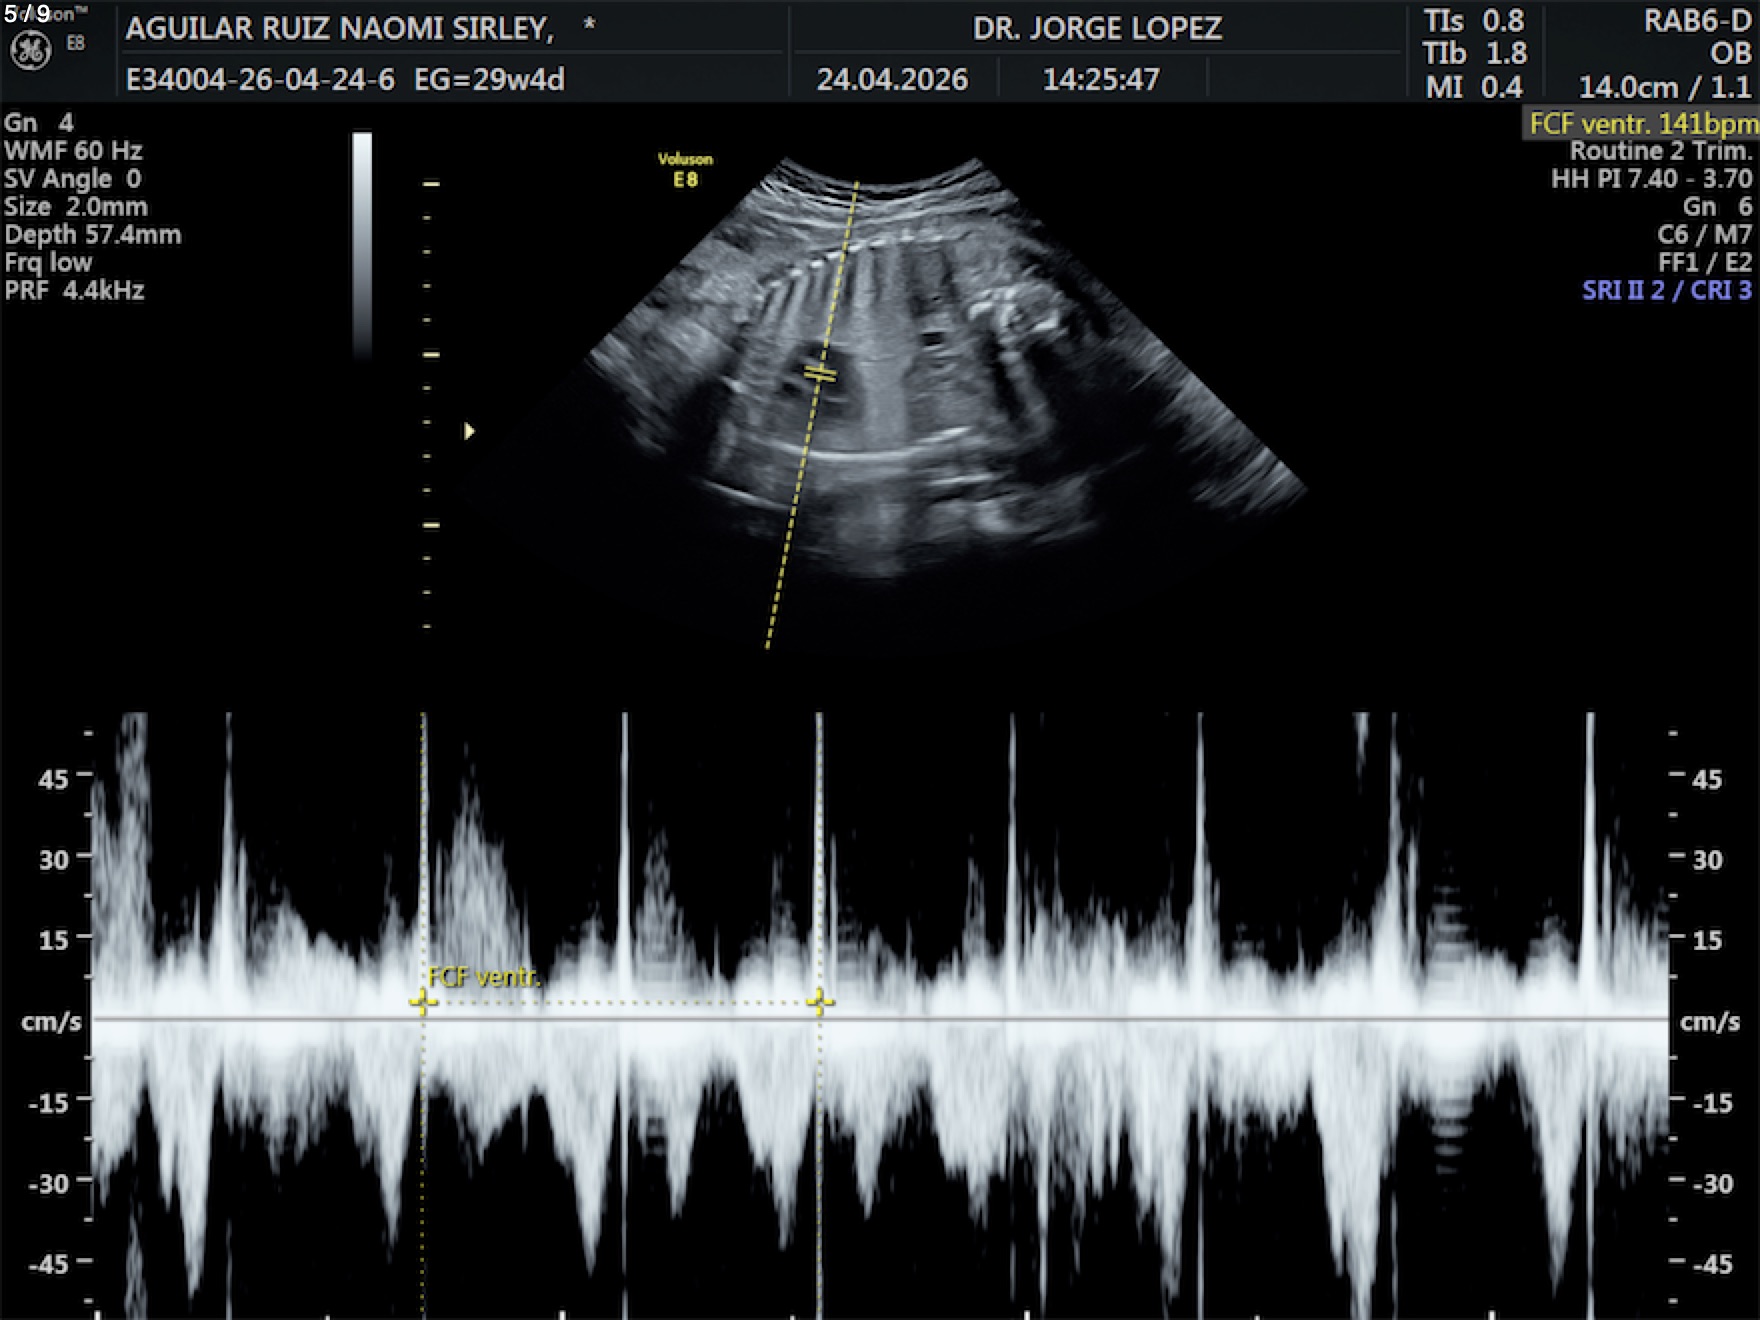Viewport: 1760px width, 1320px height.
Task: Select the gestational age EG=29w4d text
Action: pyautogui.click(x=489, y=79)
